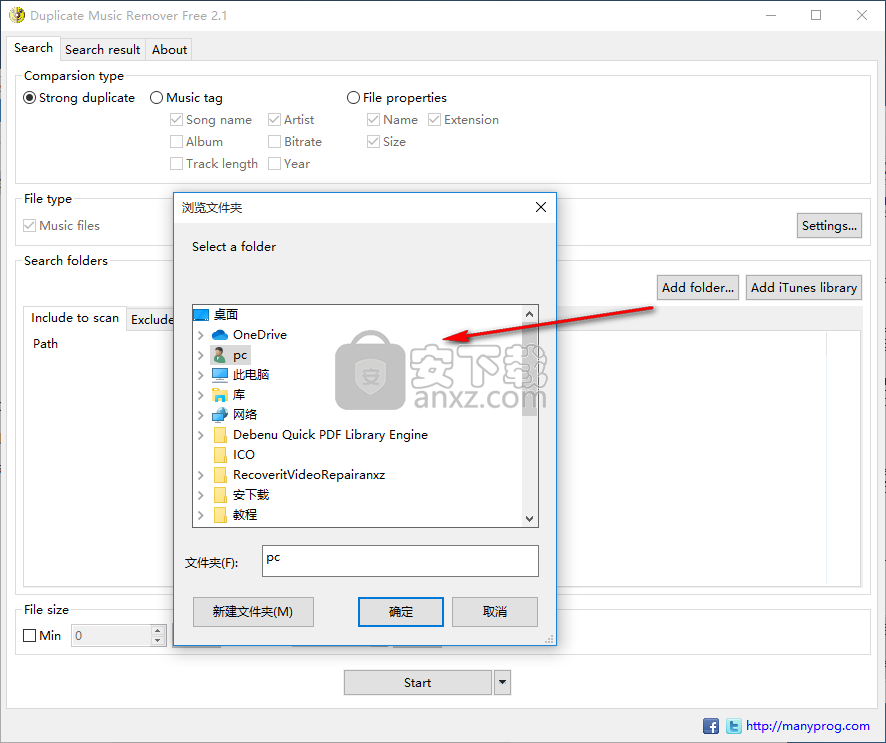Toggle the Song name checkbox
Viewport: 886px width, 743px height.
point(176,120)
